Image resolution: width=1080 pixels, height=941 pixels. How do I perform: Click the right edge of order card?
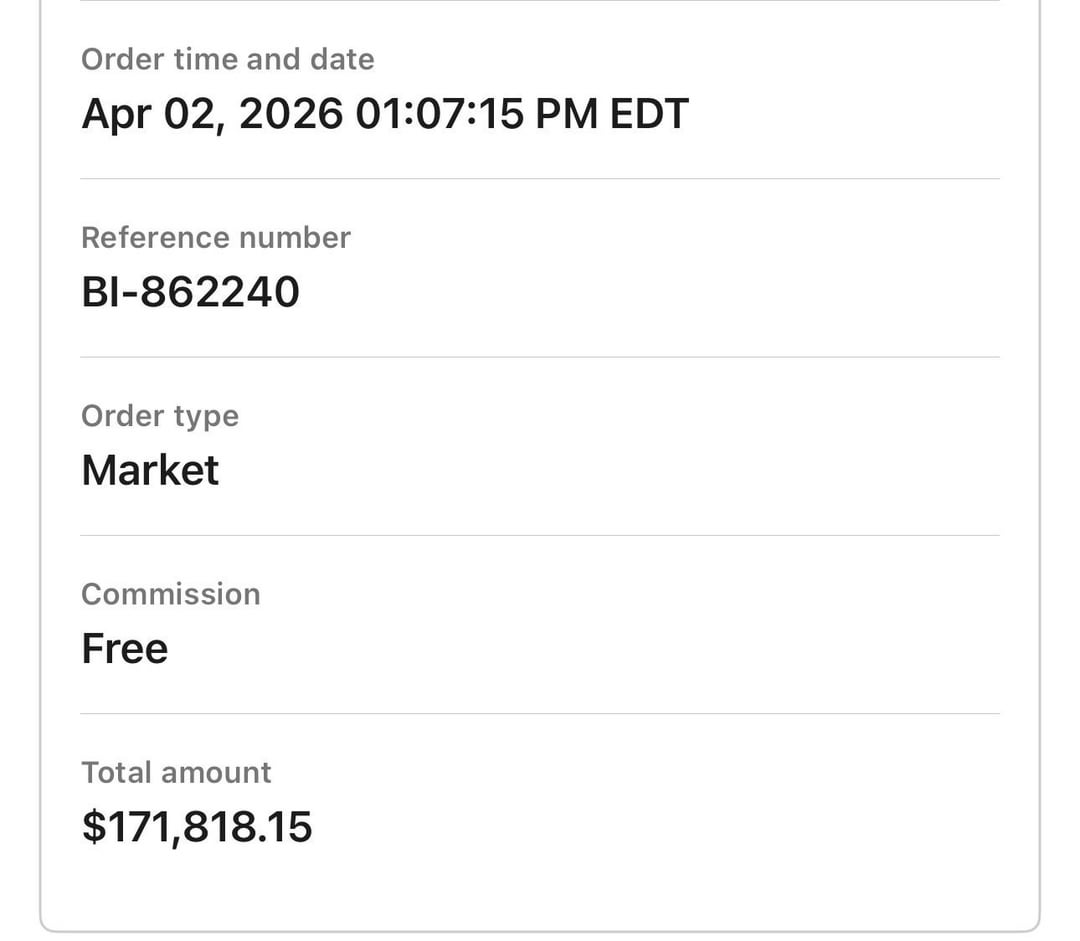click(x=1040, y=450)
